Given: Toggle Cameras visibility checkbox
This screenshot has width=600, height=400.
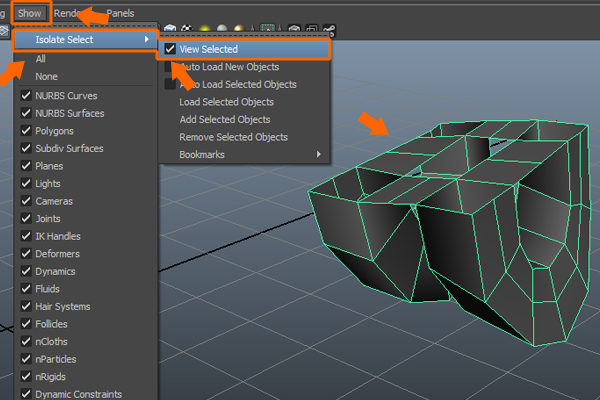Looking at the screenshot, I should click(x=27, y=201).
